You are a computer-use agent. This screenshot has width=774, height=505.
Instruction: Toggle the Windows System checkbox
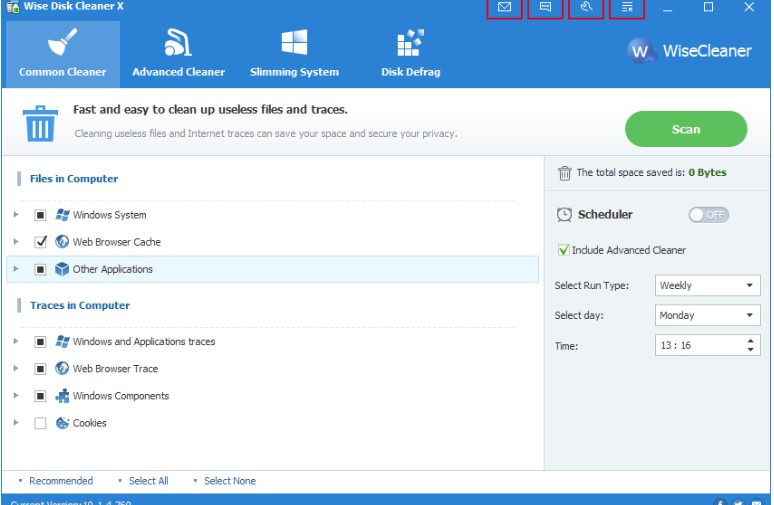[40, 215]
